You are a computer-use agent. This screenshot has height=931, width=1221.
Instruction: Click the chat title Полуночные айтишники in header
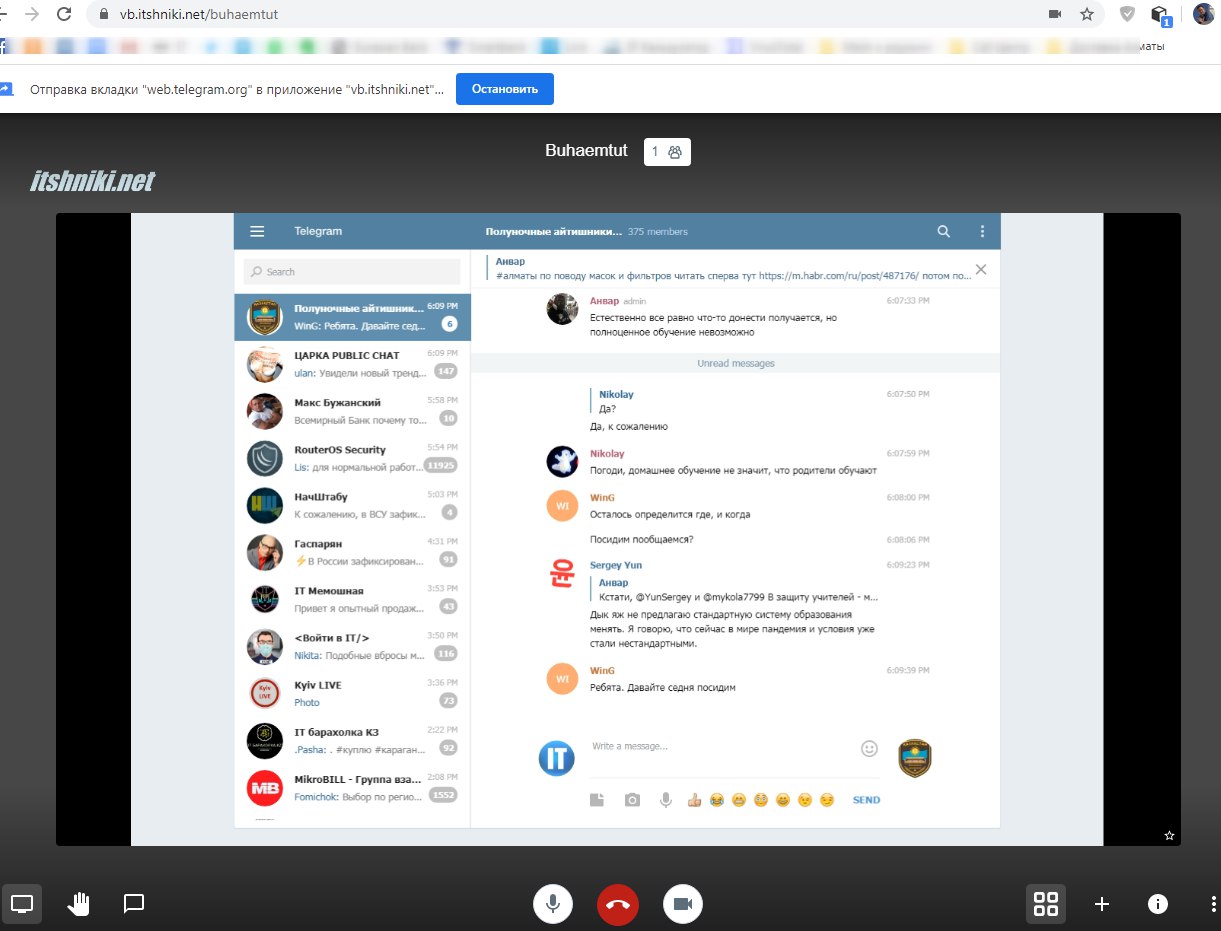click(553, 232)
